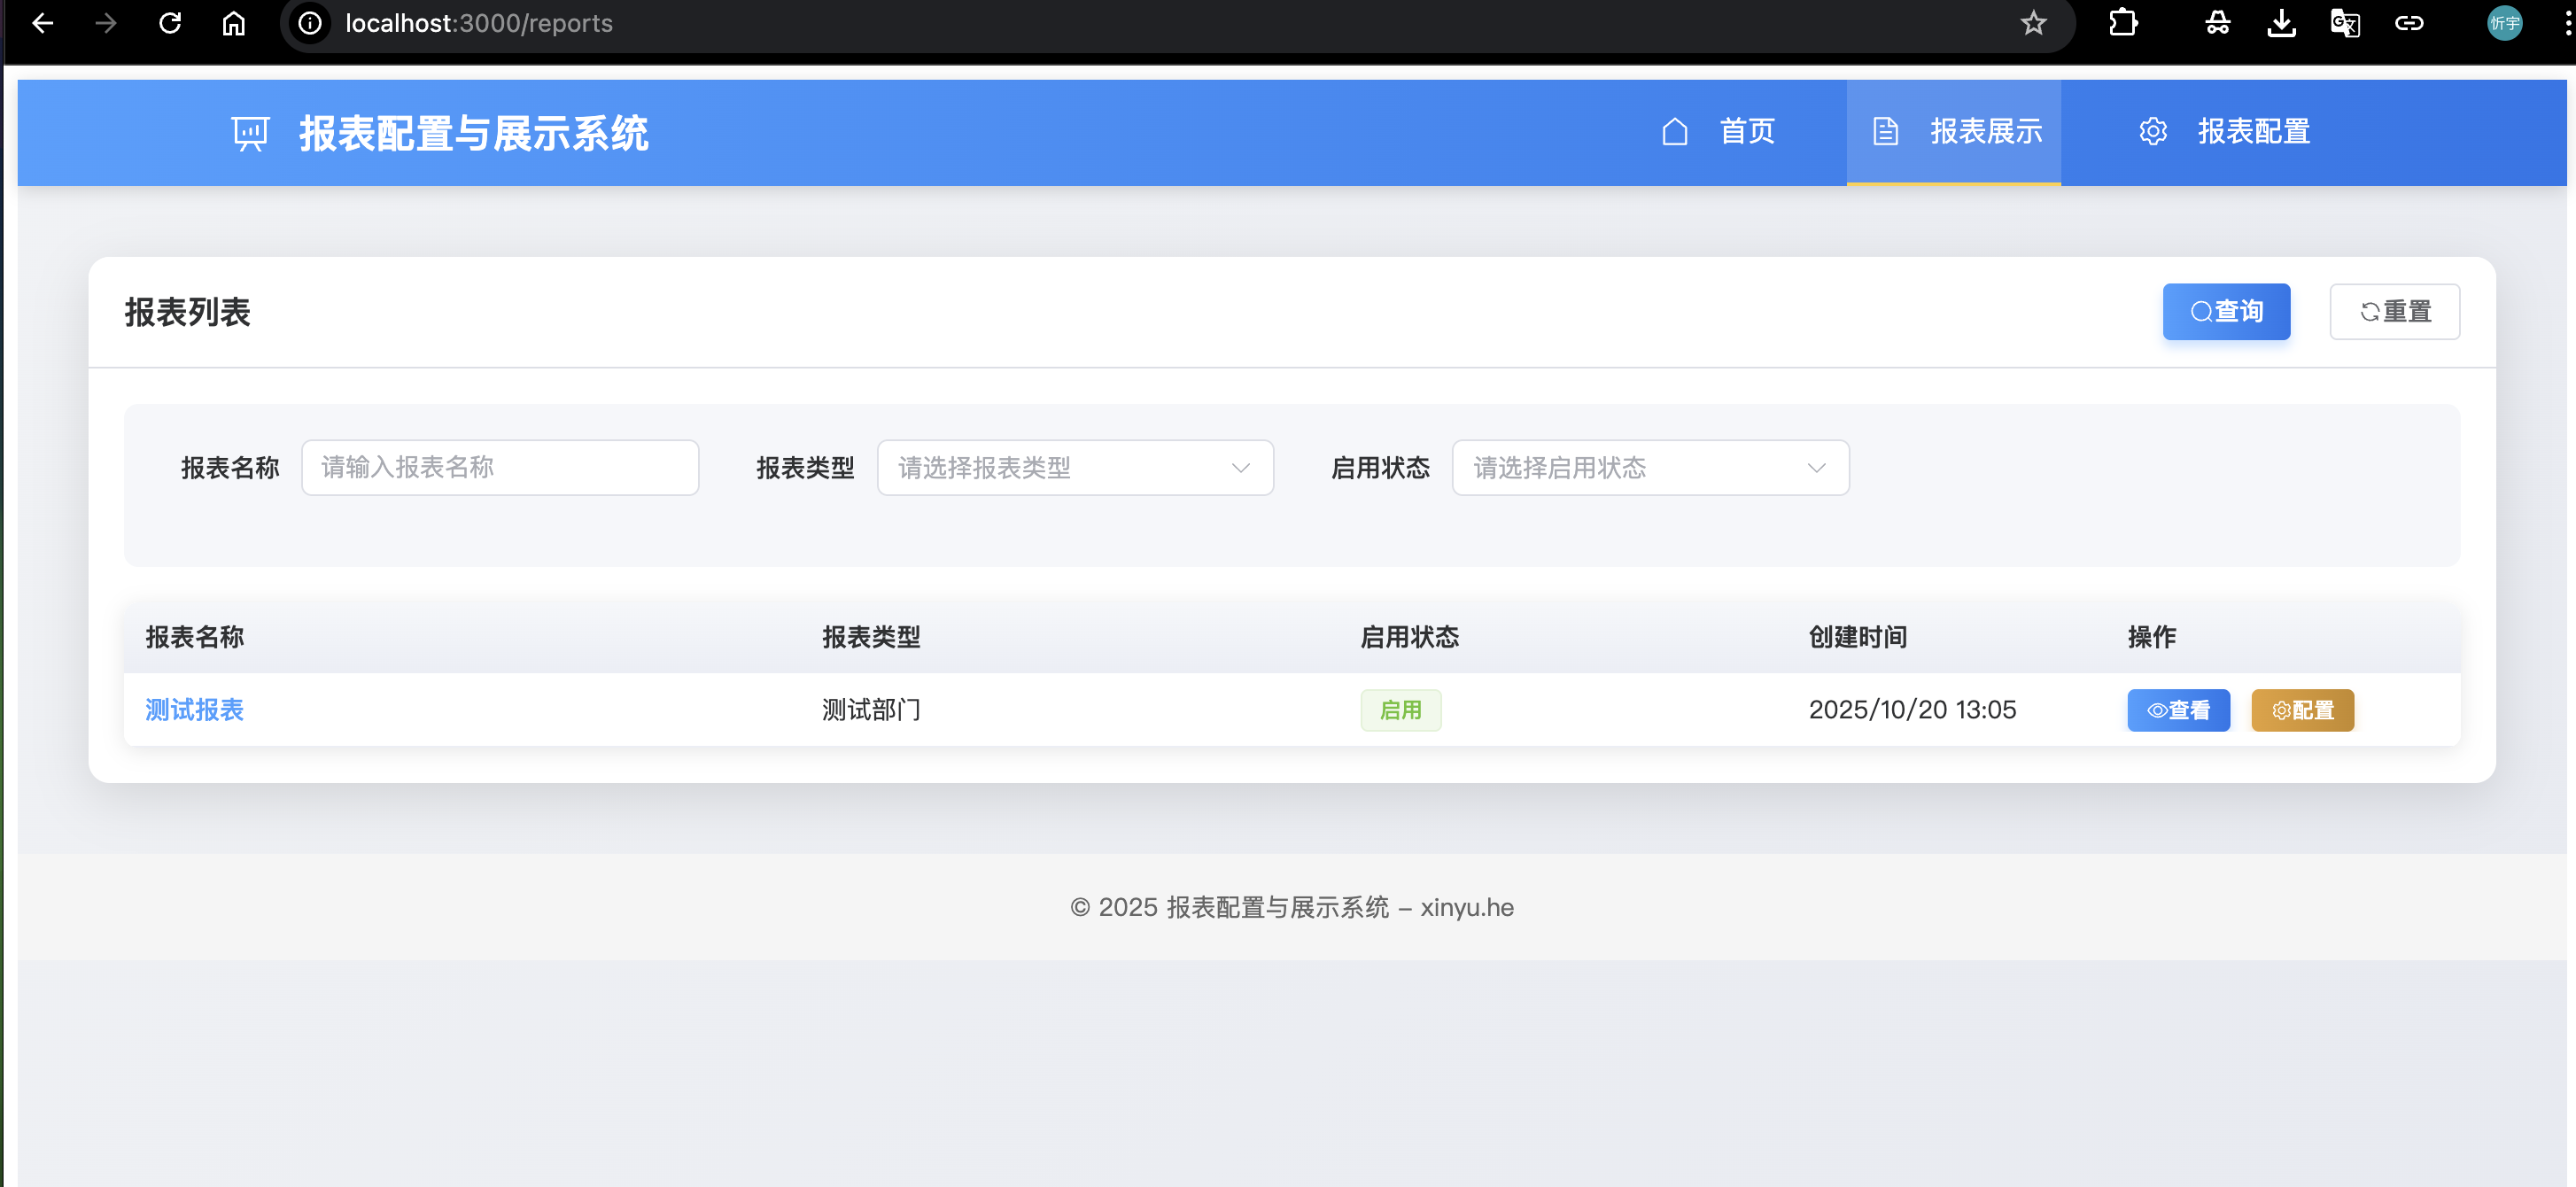
Task: Click the 重置 reset button
Action: tap(2394, 312)
